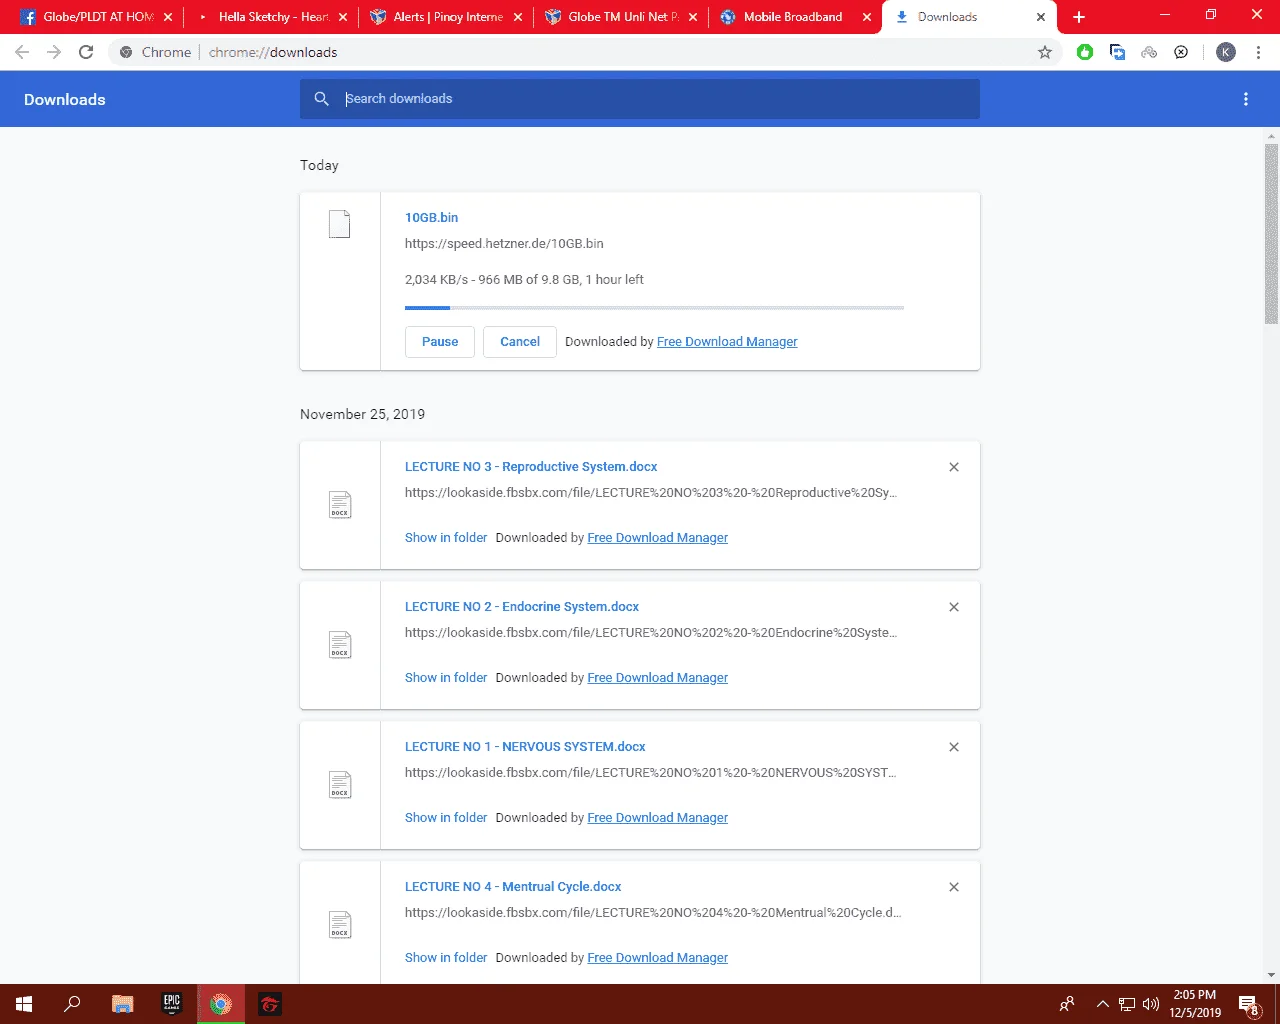Click the circular X extension icon
1280x1024 pixels.
pos(1181,52)
